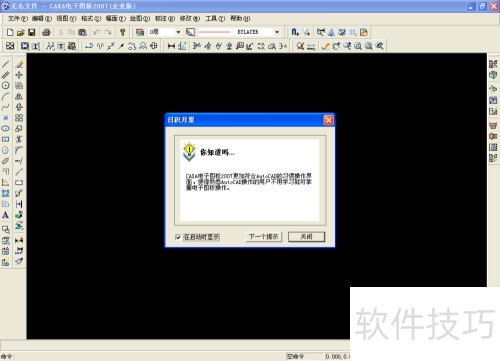Click the zoom window magnifier icon
This screenshot has width=500, height=361.
coord(358,46)
